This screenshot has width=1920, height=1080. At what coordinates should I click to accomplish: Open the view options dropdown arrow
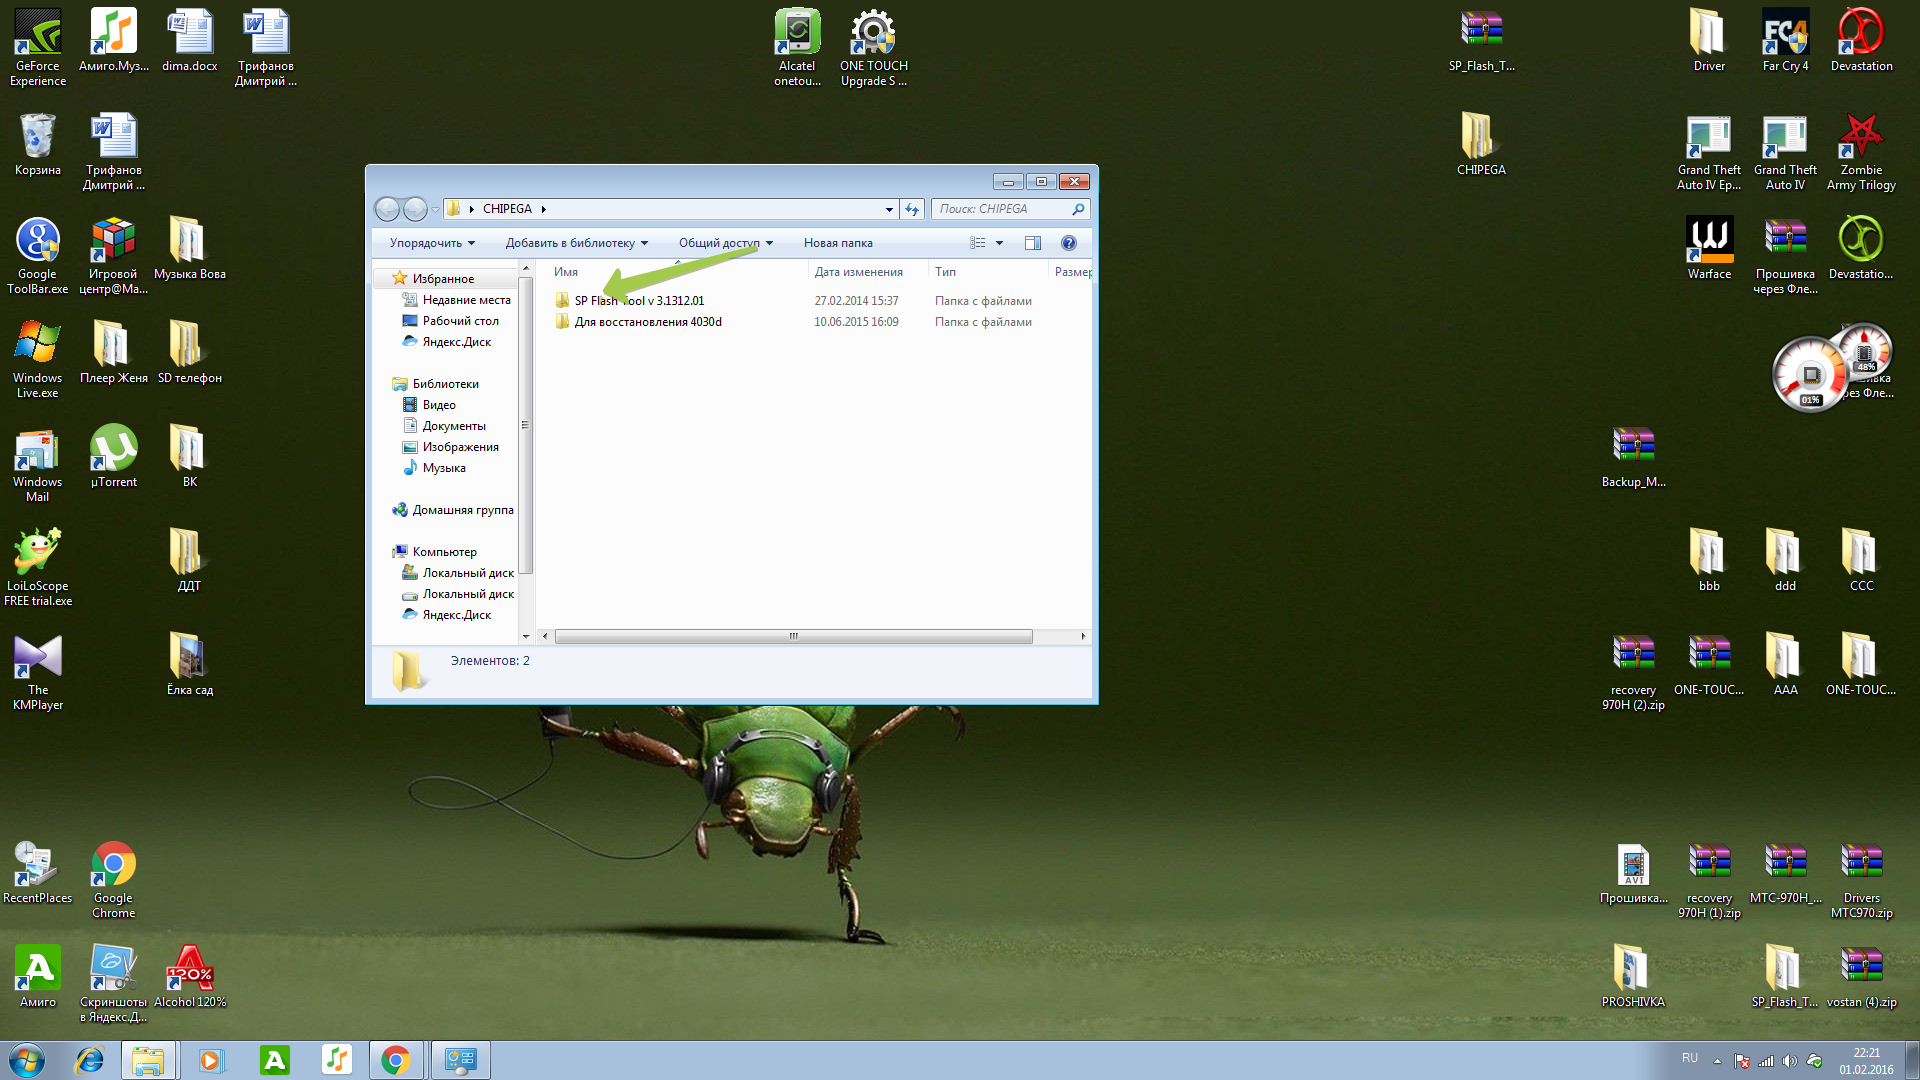coord(999,243)
